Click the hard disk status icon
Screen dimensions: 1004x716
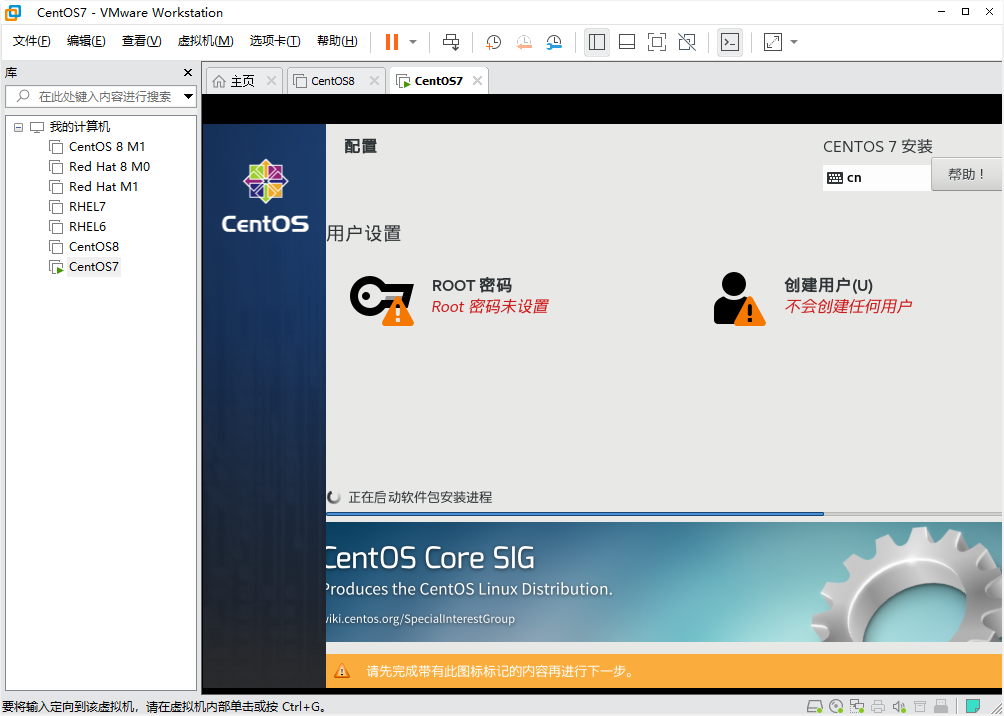click(814, 706)
